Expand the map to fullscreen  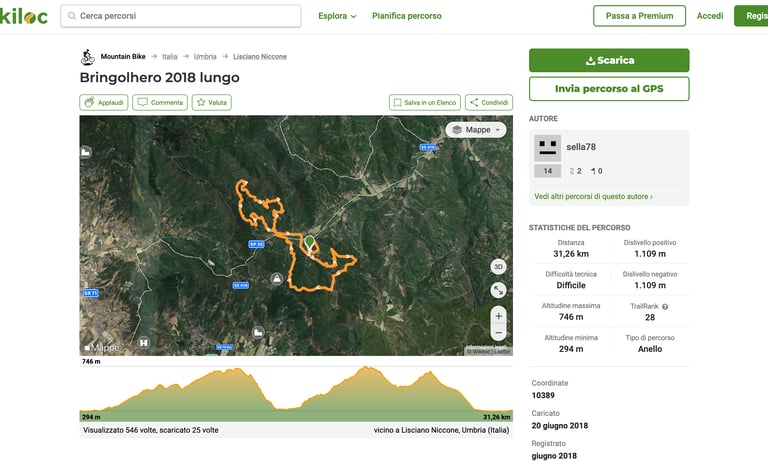[498, 290]
